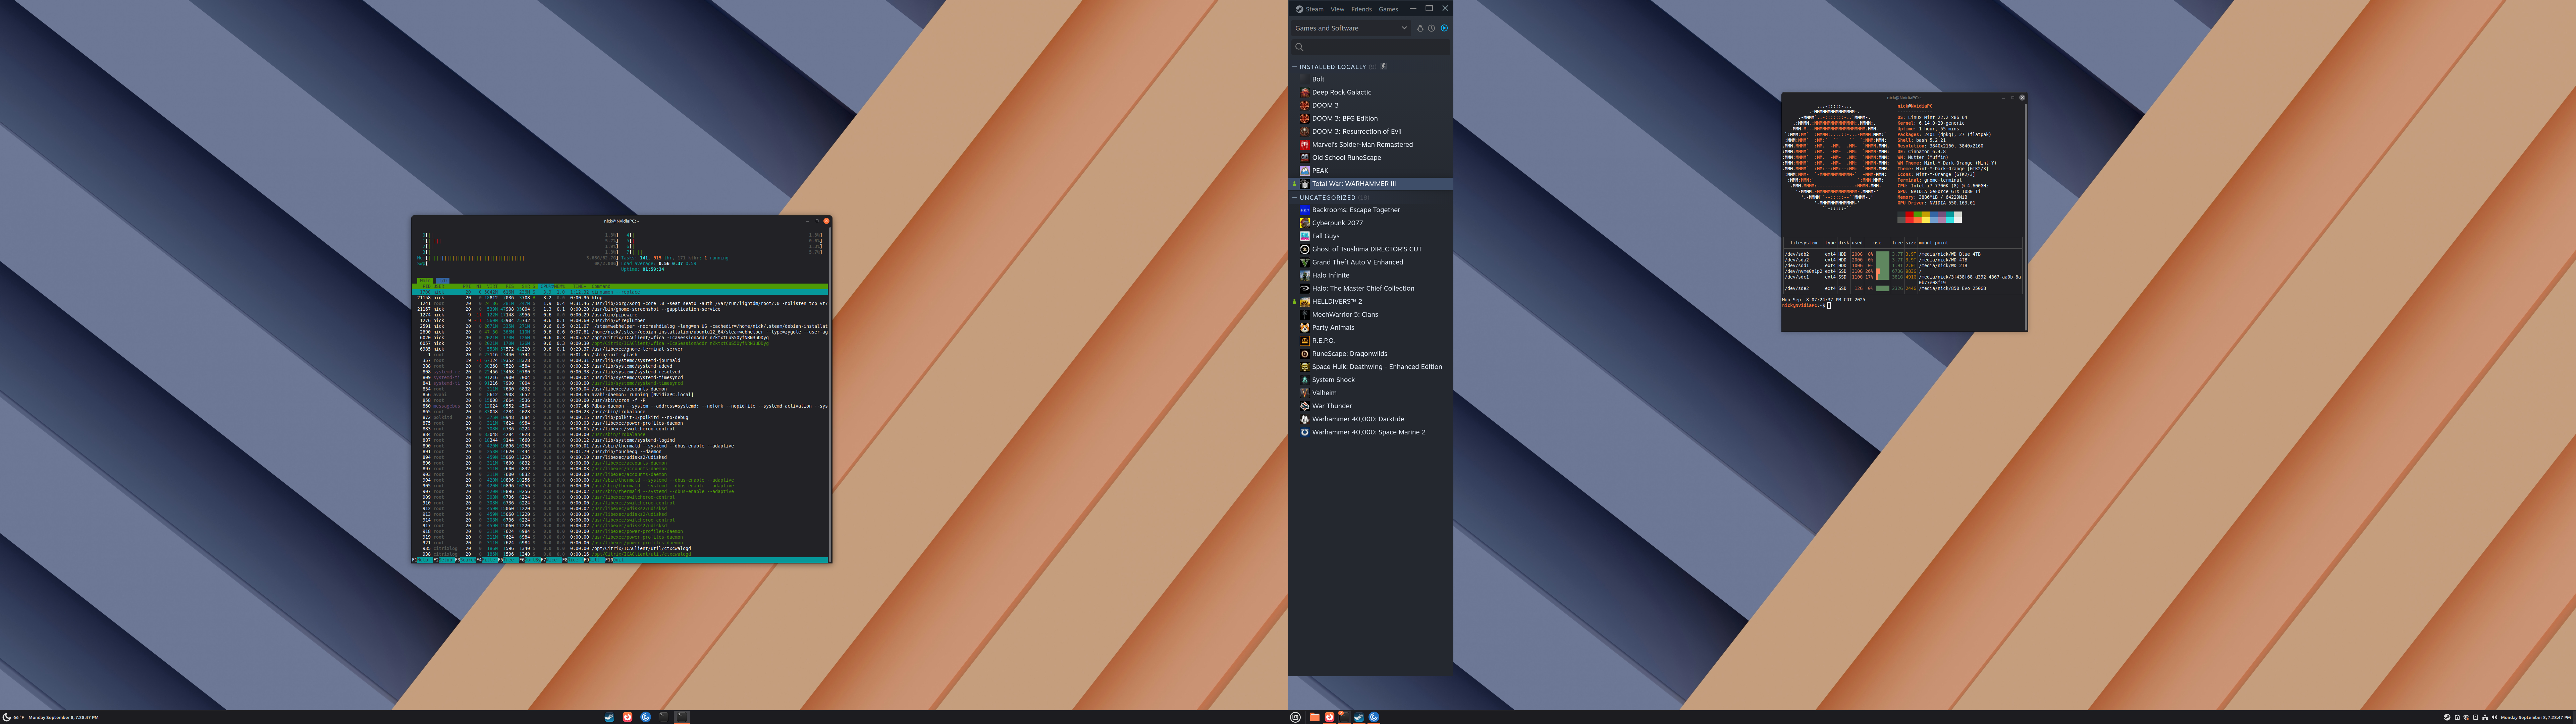Open the update manager shield icon

[2466, 717]
